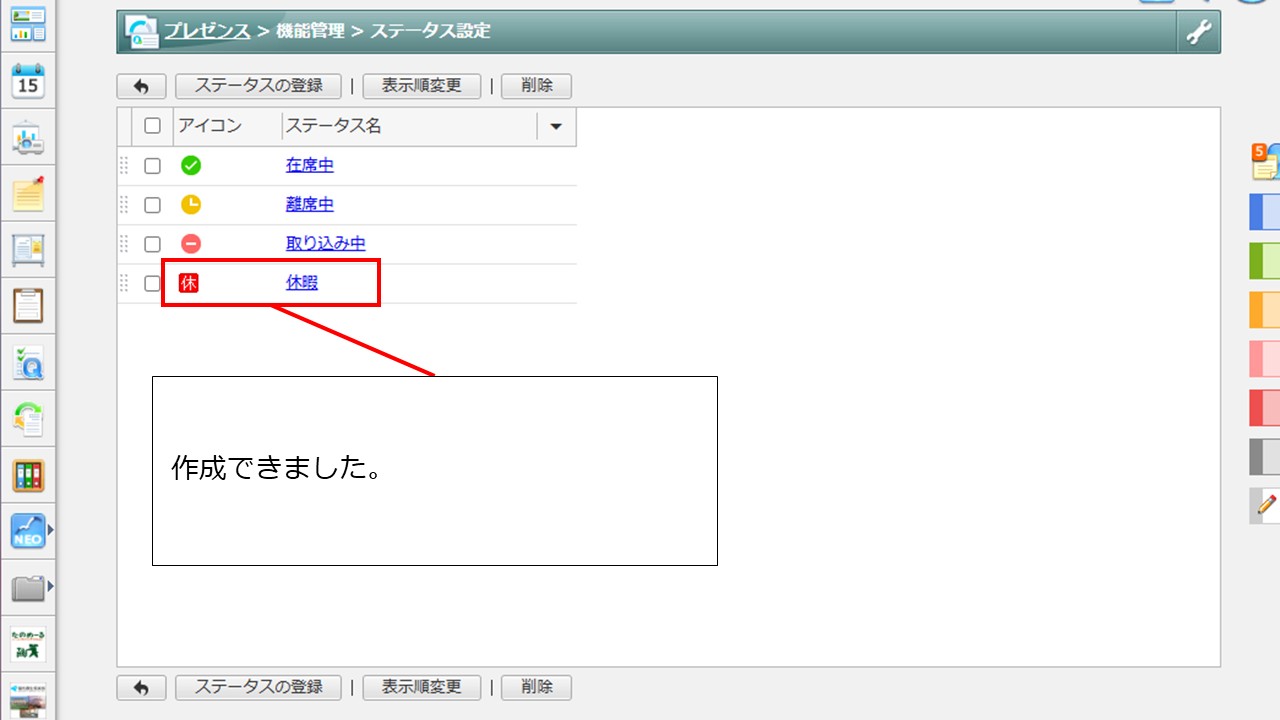Viewport: 1280px width, 720px height.
Task: Check the checkbox for 取り込み中
Action: (x=152, y=243)
